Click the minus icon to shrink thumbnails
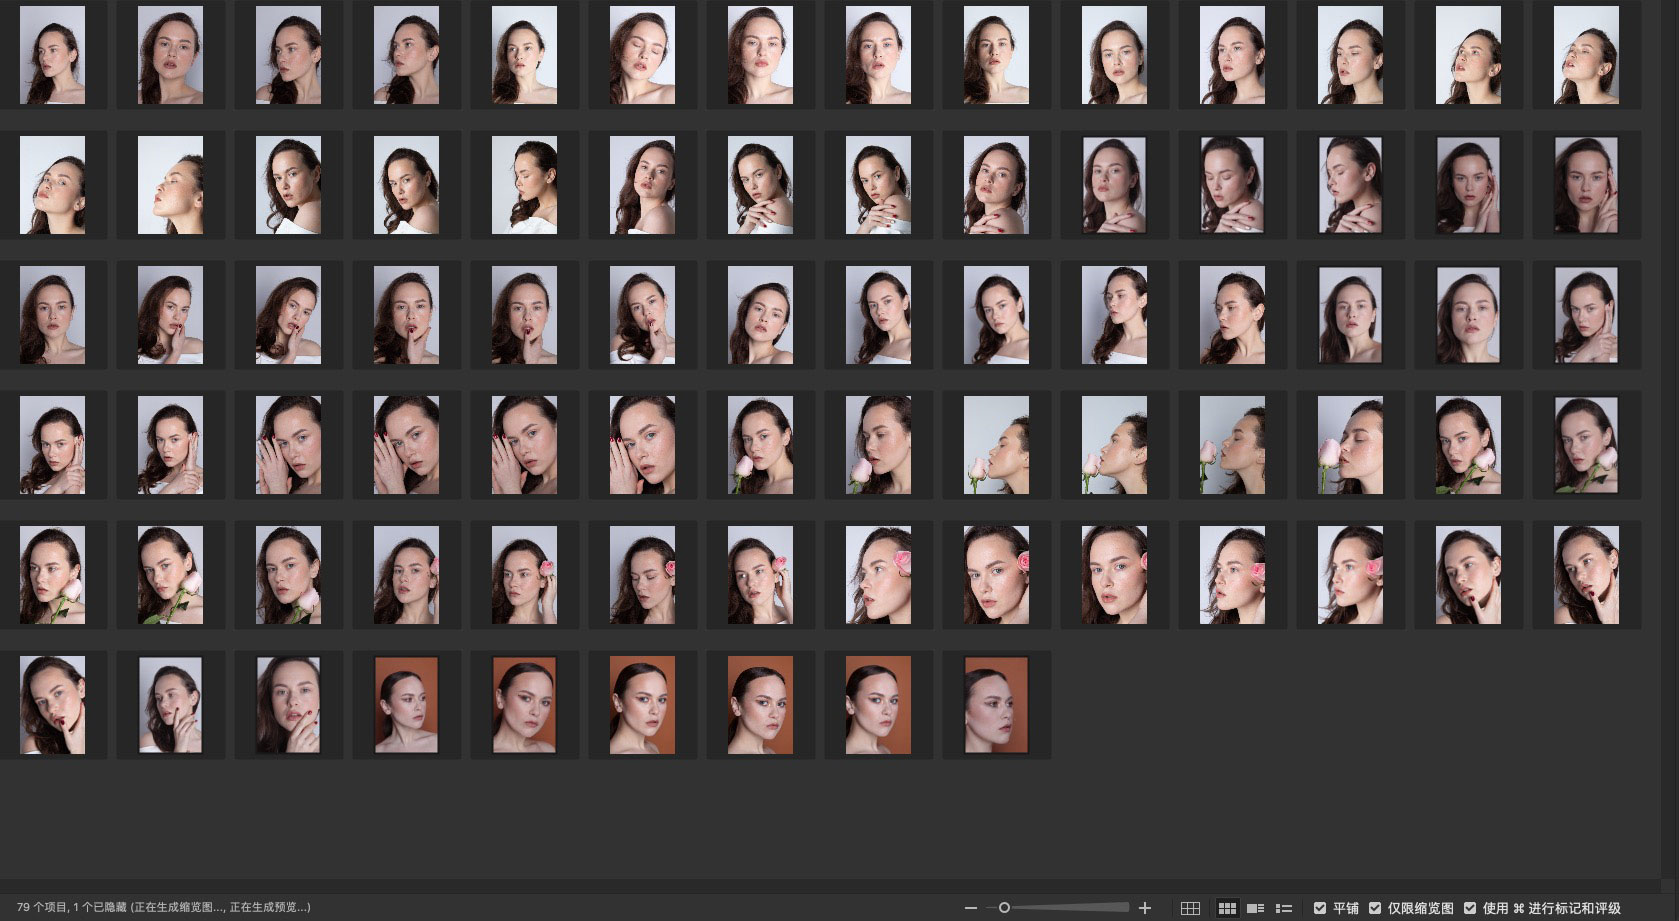Image resolution: width=1679 pixels, height=921 pixels. [970, 908]
